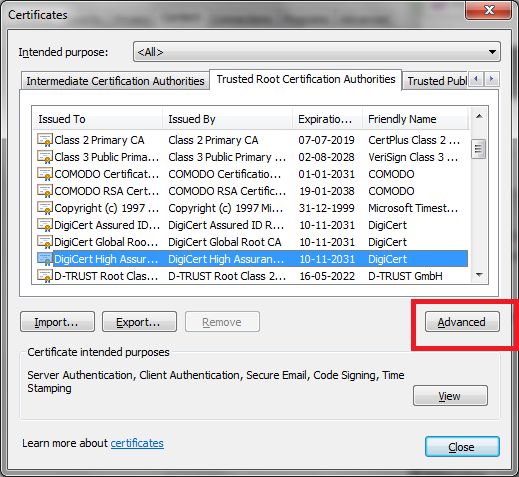Click certificate icon for DigiCert High Assurance row

tap(45, 259)
